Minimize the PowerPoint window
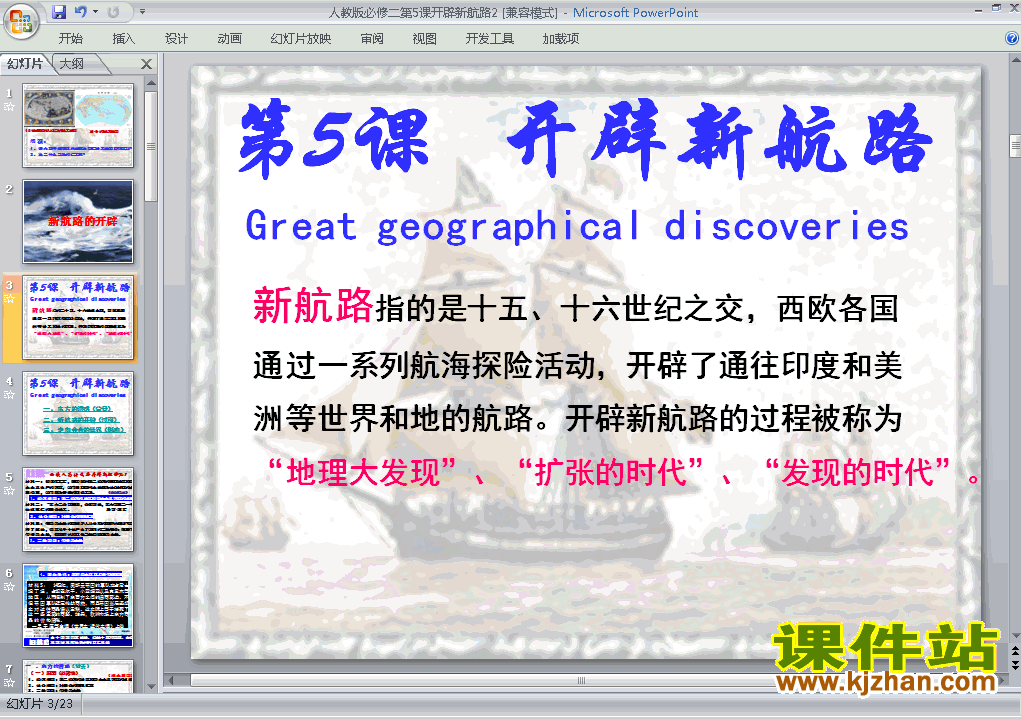 [979, 9]
